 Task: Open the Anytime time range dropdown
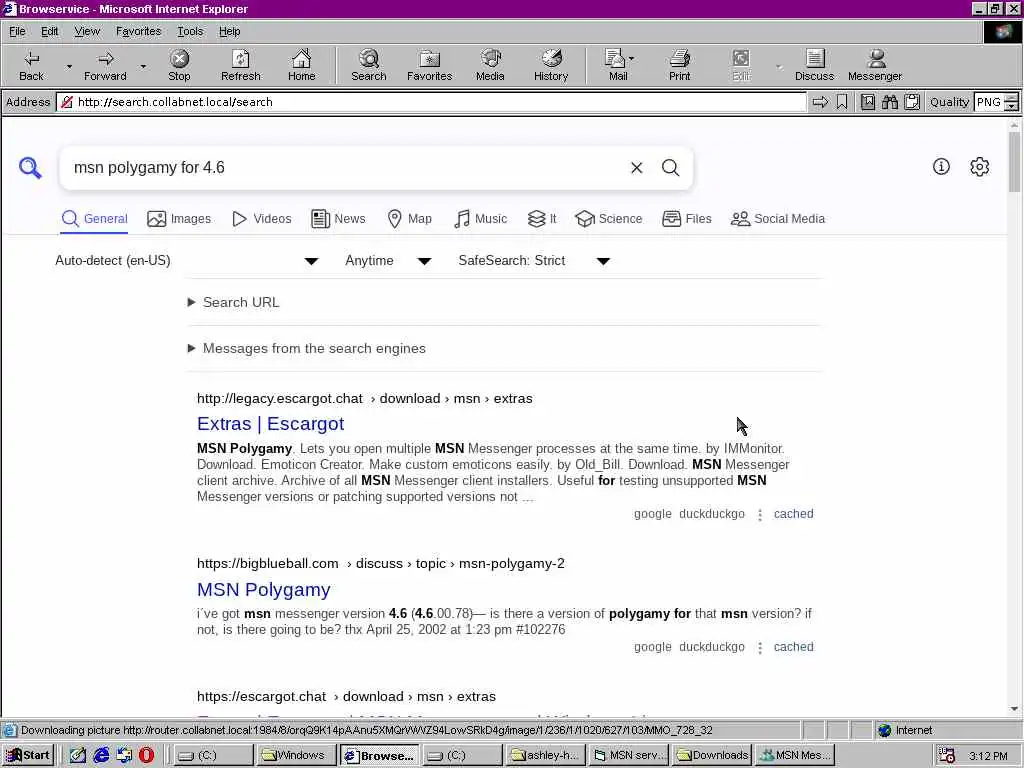[388, 261]
